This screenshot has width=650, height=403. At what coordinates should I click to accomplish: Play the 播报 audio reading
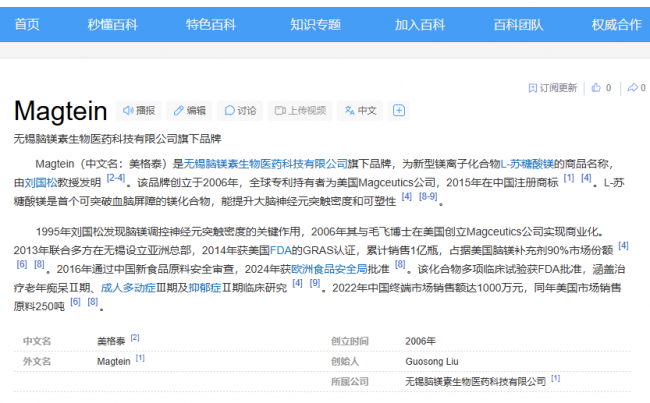(x=139, y=110)
